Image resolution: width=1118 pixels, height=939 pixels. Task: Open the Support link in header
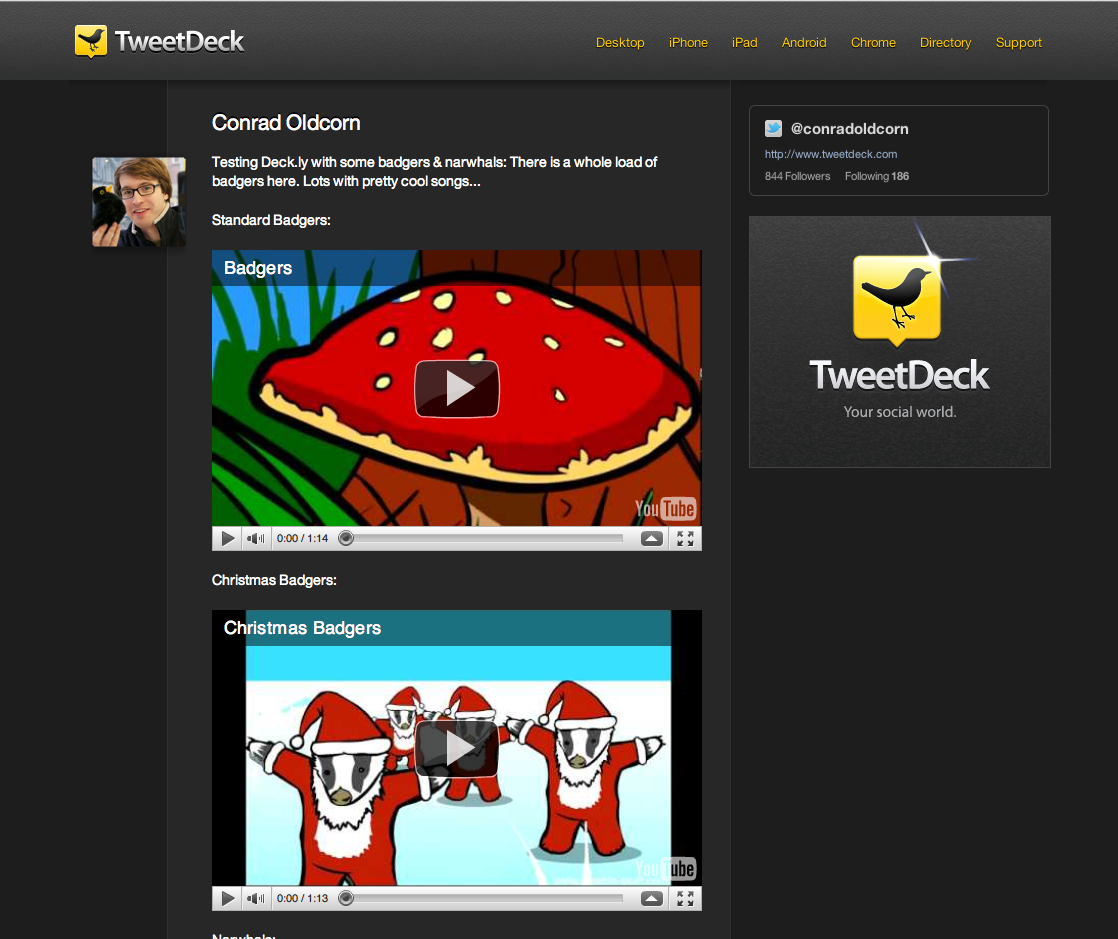point(1018,43)
